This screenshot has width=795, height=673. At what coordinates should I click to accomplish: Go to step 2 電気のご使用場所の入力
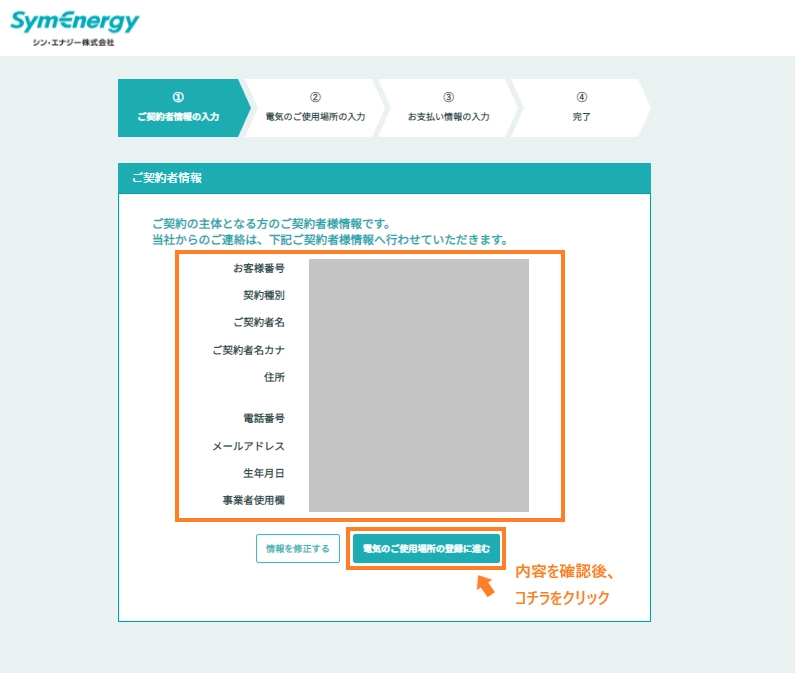315,108
